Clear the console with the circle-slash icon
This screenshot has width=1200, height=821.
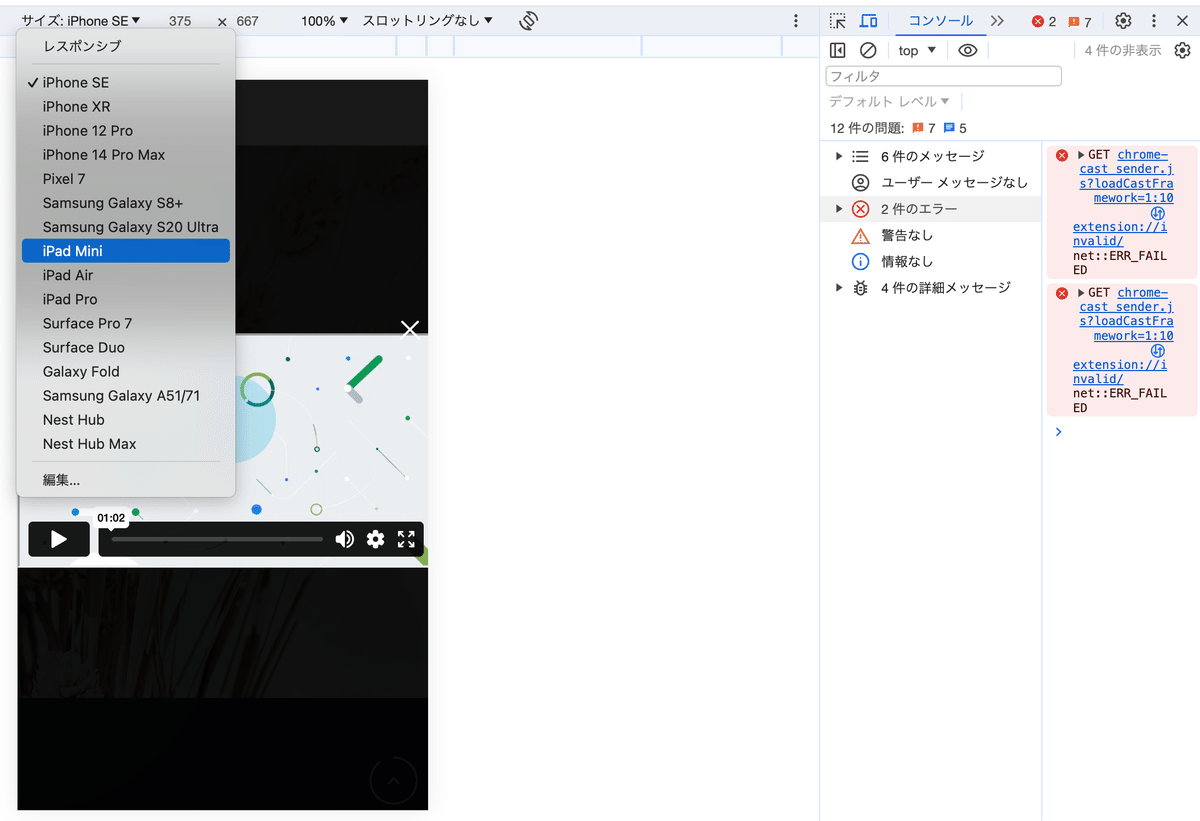pos(868,50)
